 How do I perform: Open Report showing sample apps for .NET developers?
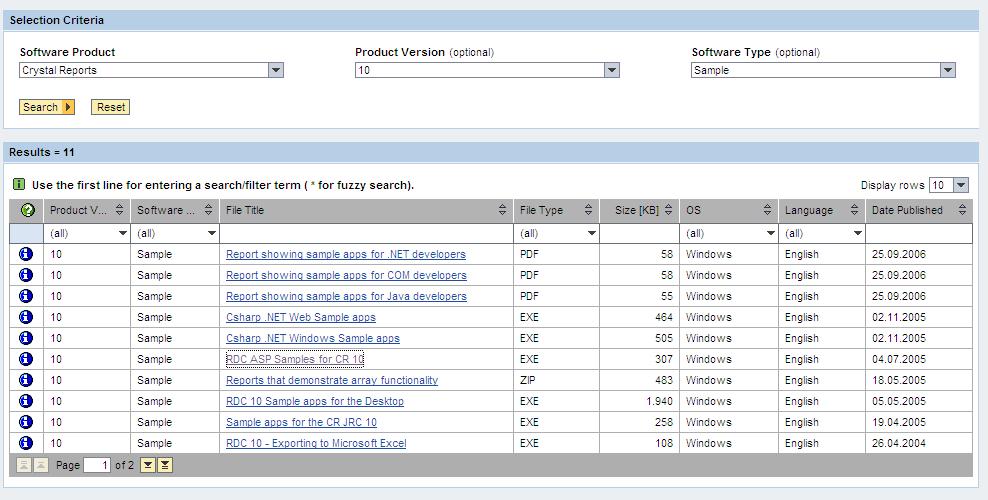pyautogui.click(x=346, y=254)
